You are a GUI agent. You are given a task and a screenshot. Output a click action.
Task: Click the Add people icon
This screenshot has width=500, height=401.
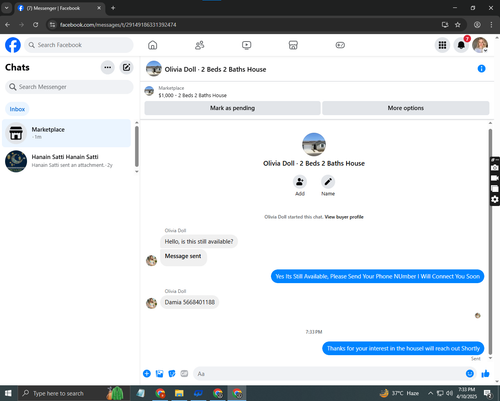point(300,182)
